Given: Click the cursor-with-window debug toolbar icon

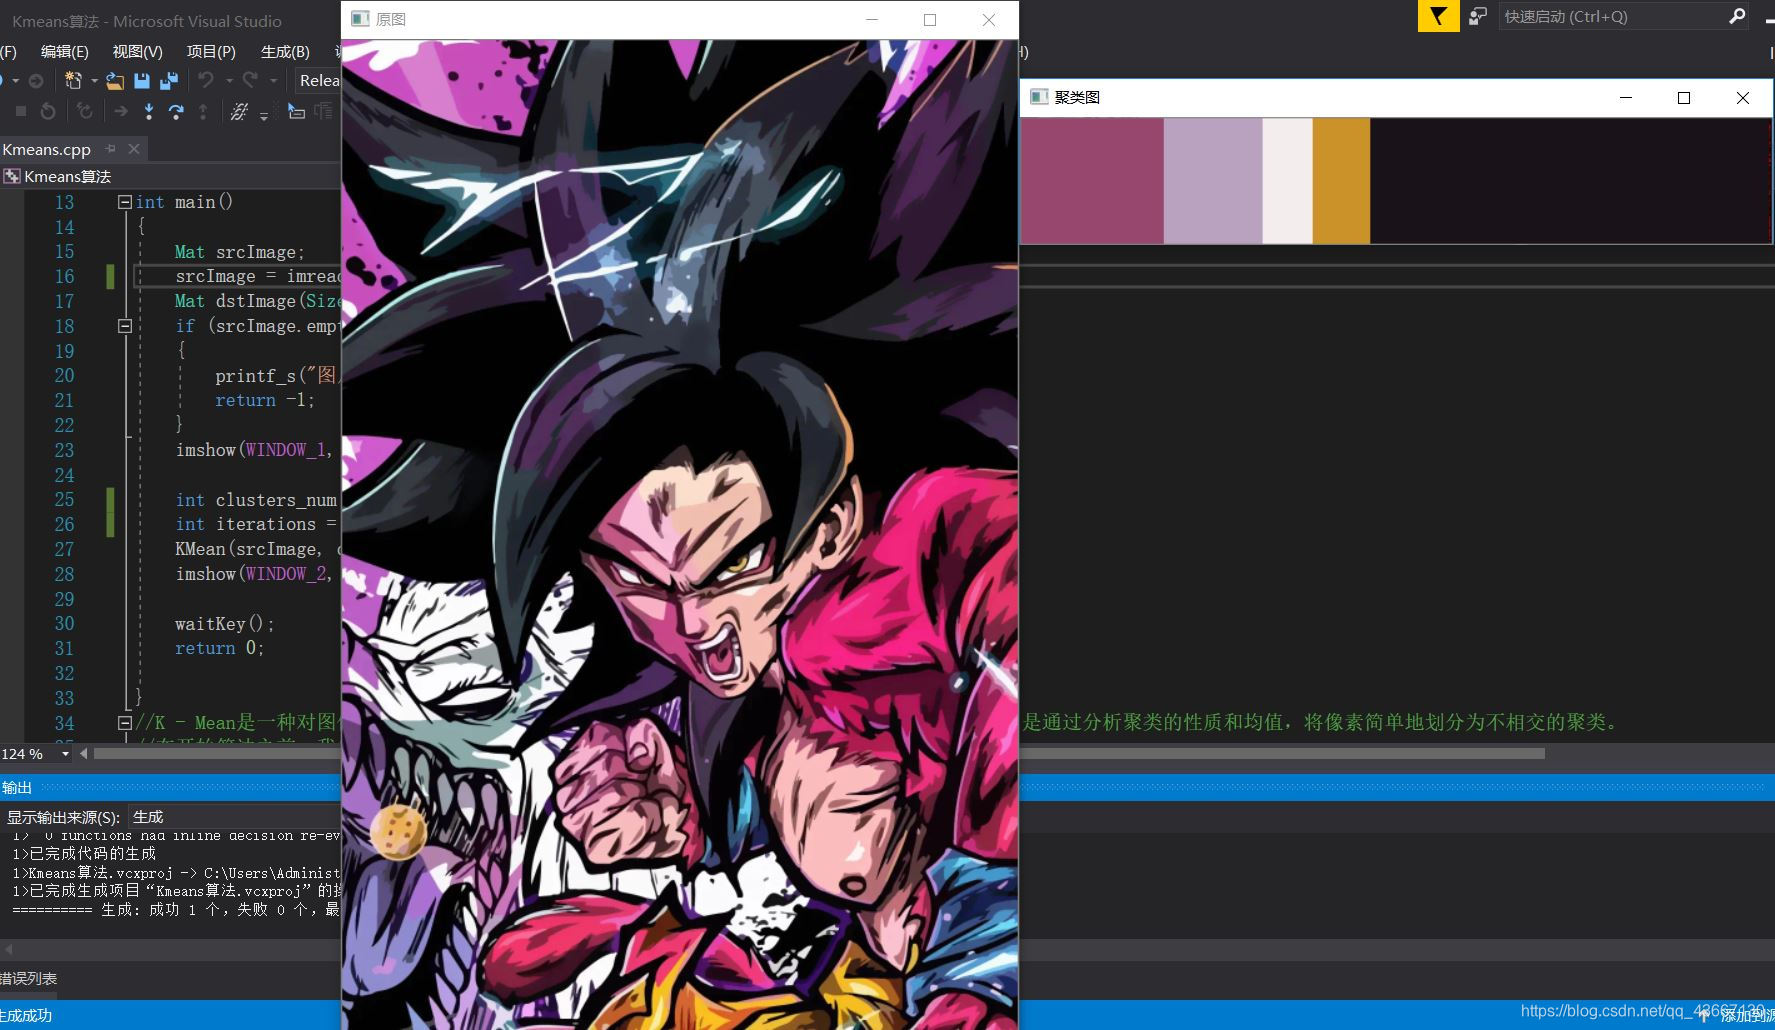Looking at the screenshot, I should (297, 111).
